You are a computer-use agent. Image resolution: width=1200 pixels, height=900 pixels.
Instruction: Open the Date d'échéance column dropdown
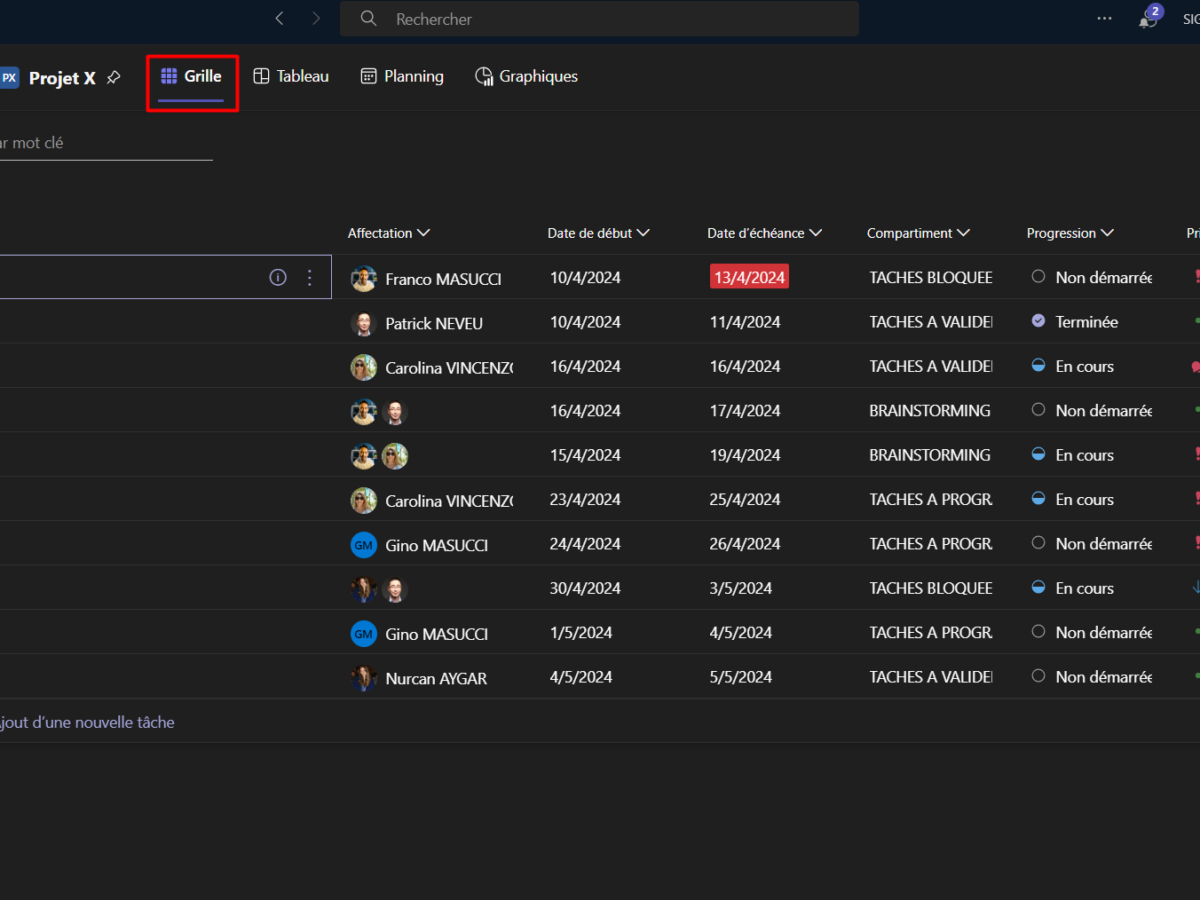[816, 233]
